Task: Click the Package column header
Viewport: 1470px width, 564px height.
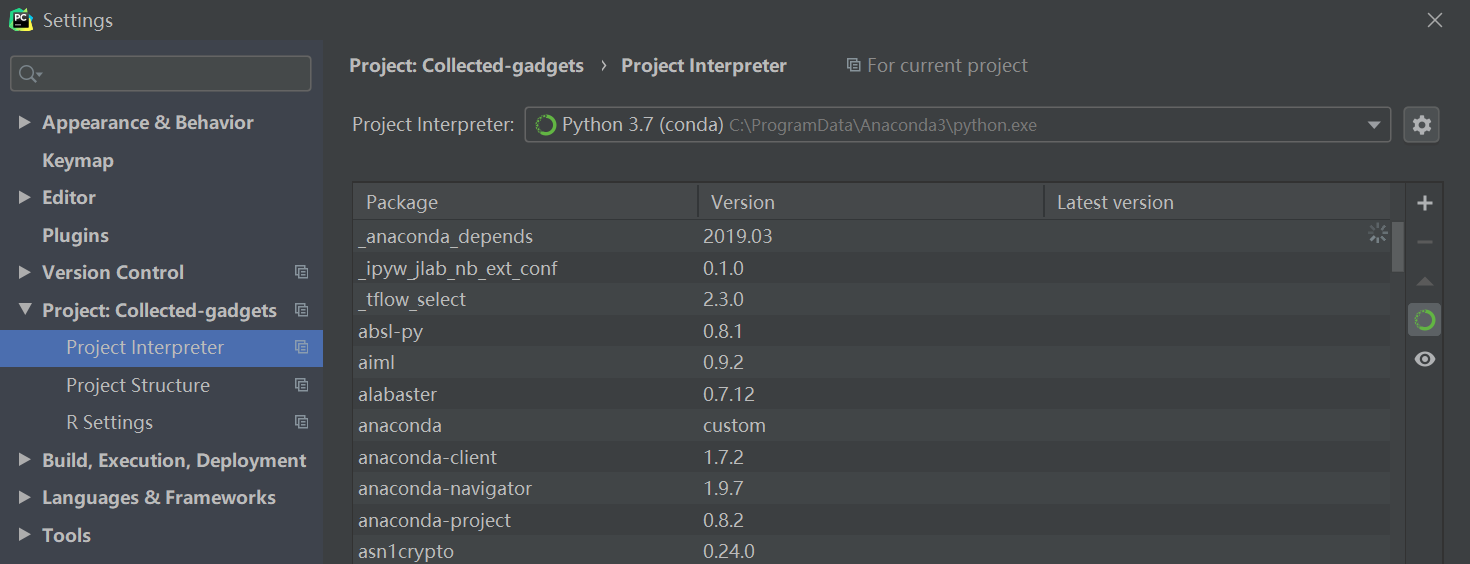Action: [402, 202]
